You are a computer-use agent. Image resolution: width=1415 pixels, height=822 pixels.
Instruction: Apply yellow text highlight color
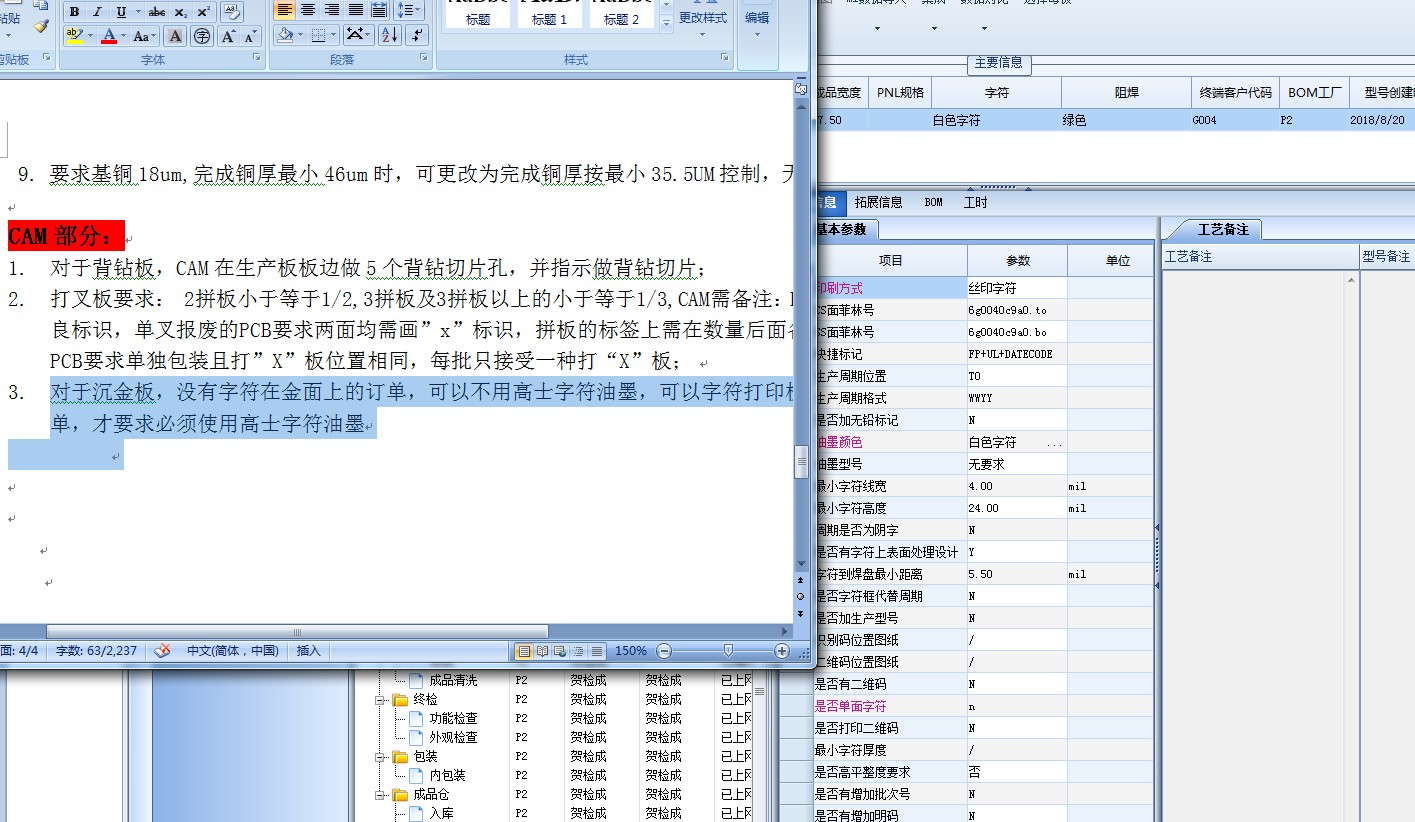click(x=74, y=36)
